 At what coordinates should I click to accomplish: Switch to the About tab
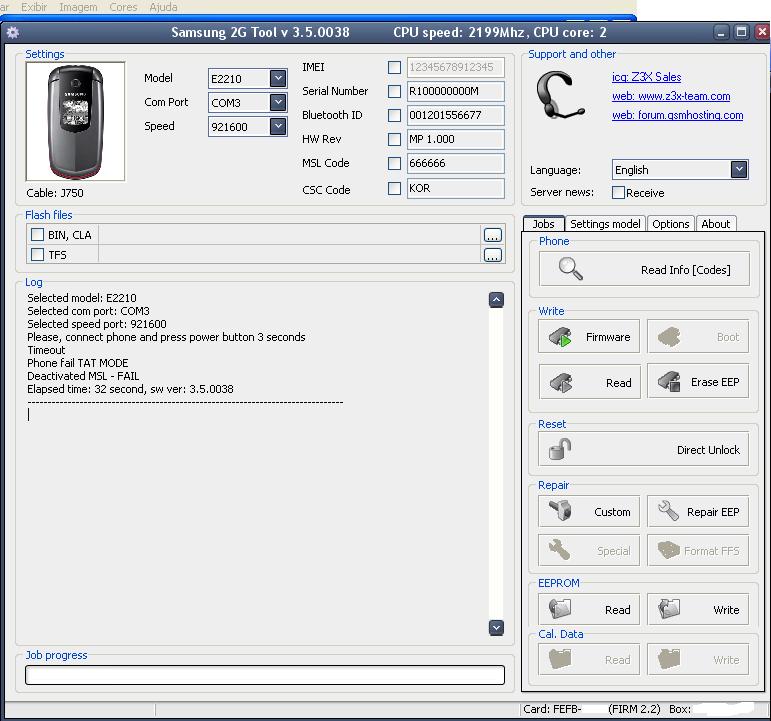(715, 224)
